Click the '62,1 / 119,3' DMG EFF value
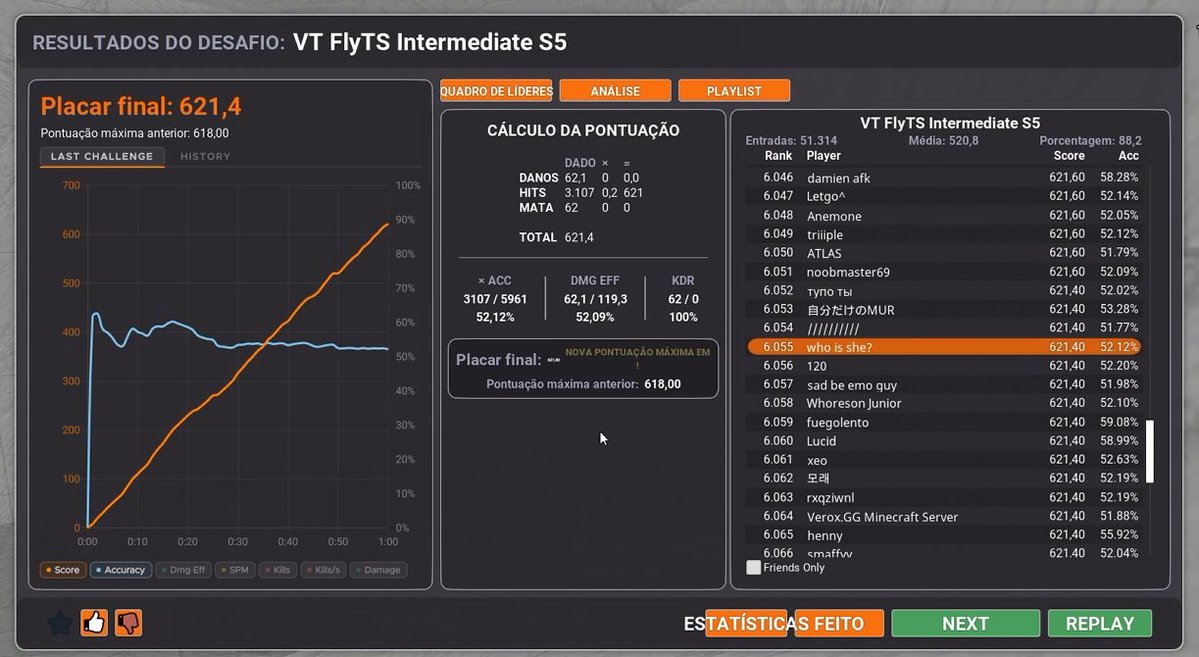The image size is (1199, 657). tap(595, 299)
